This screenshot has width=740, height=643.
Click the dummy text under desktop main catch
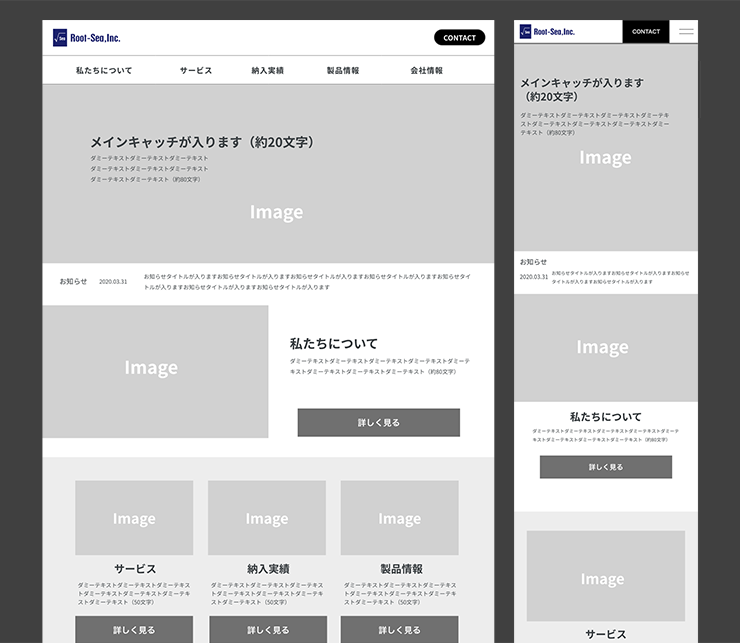coord(149,169)
